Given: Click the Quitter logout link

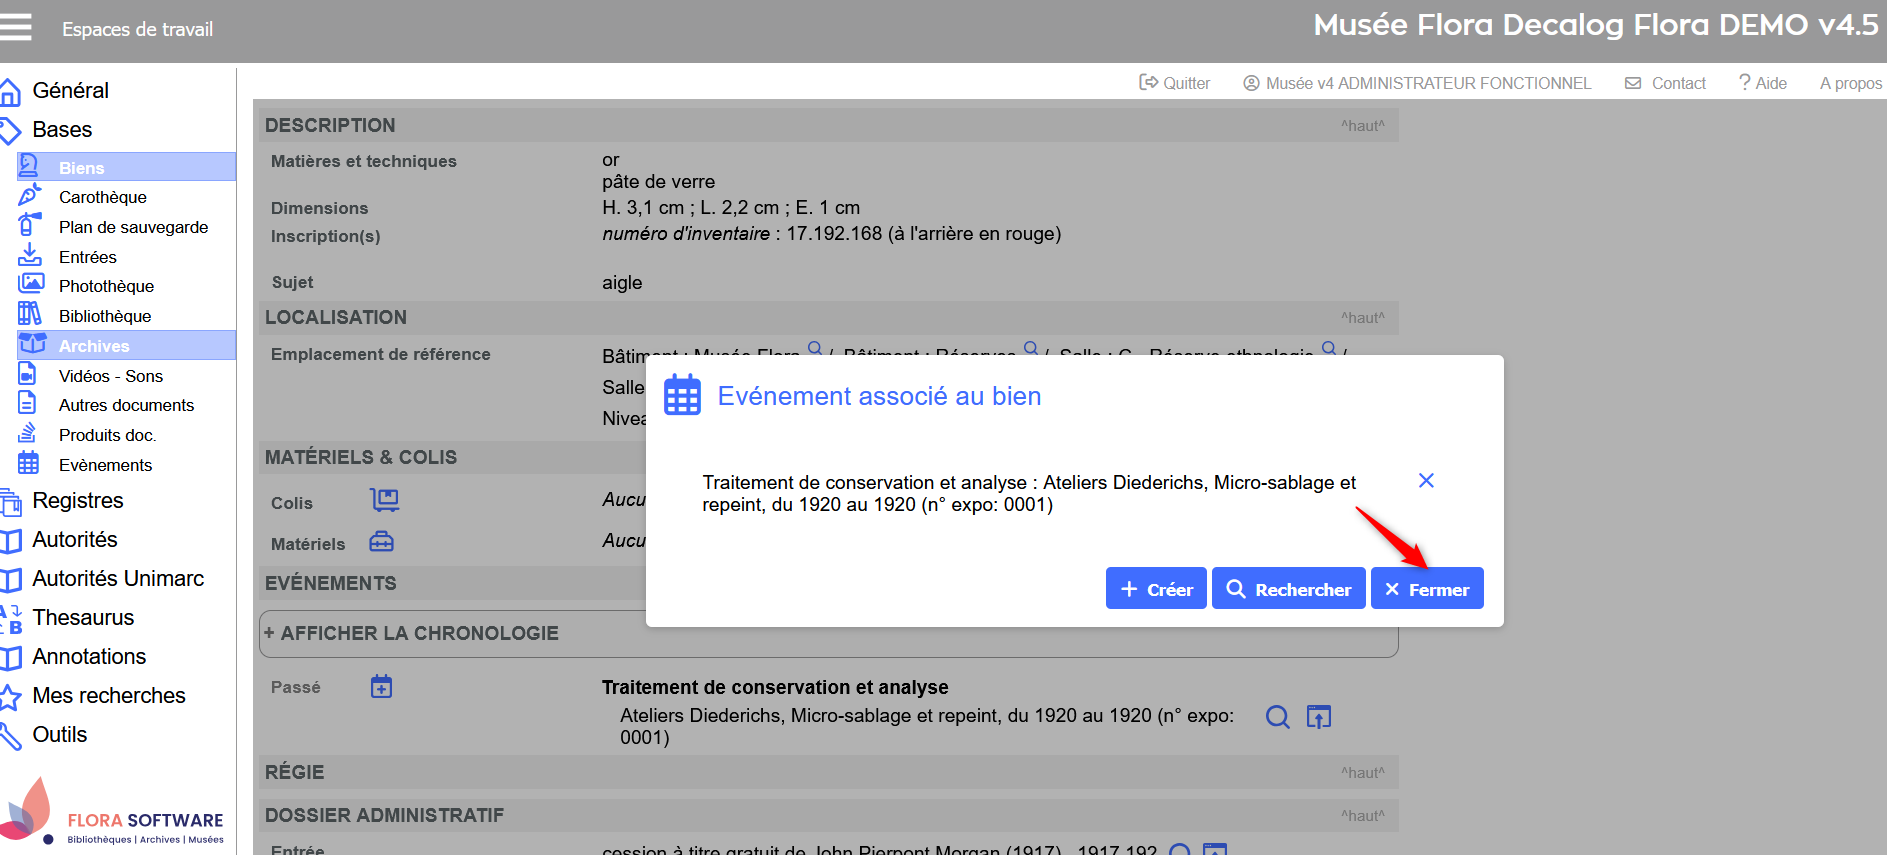Looking at the screenshot, I should pos(1175,83).
